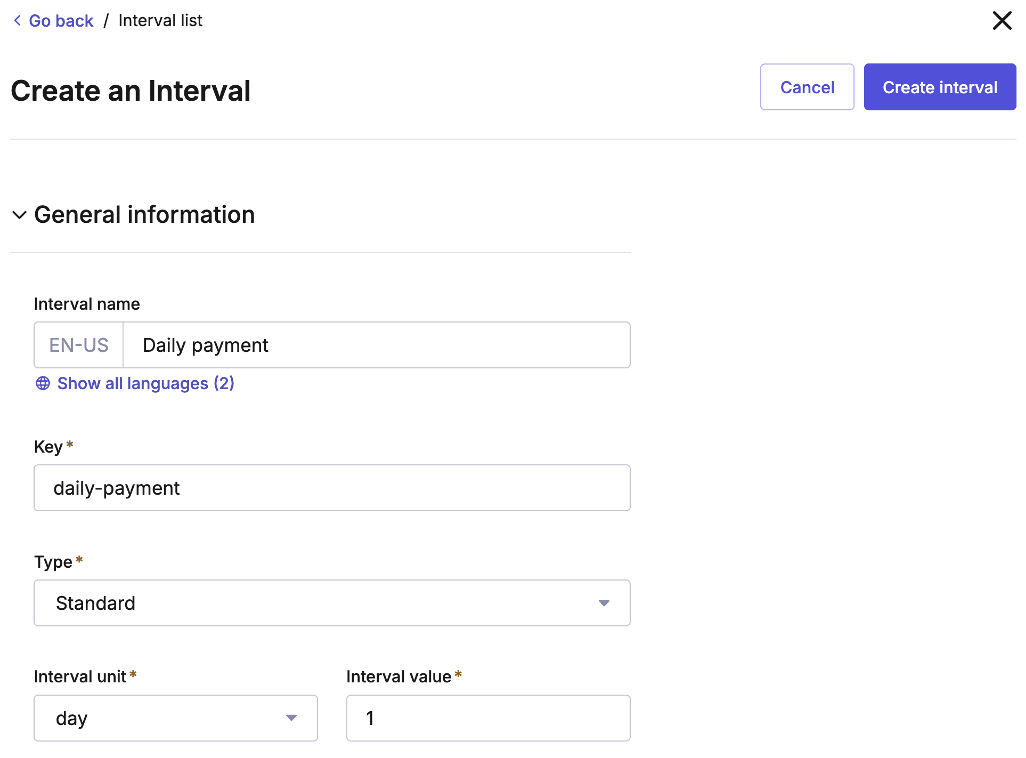Click the Cancel button
The width and height of the screenshot is (1026, 758).
pos(806,87)
